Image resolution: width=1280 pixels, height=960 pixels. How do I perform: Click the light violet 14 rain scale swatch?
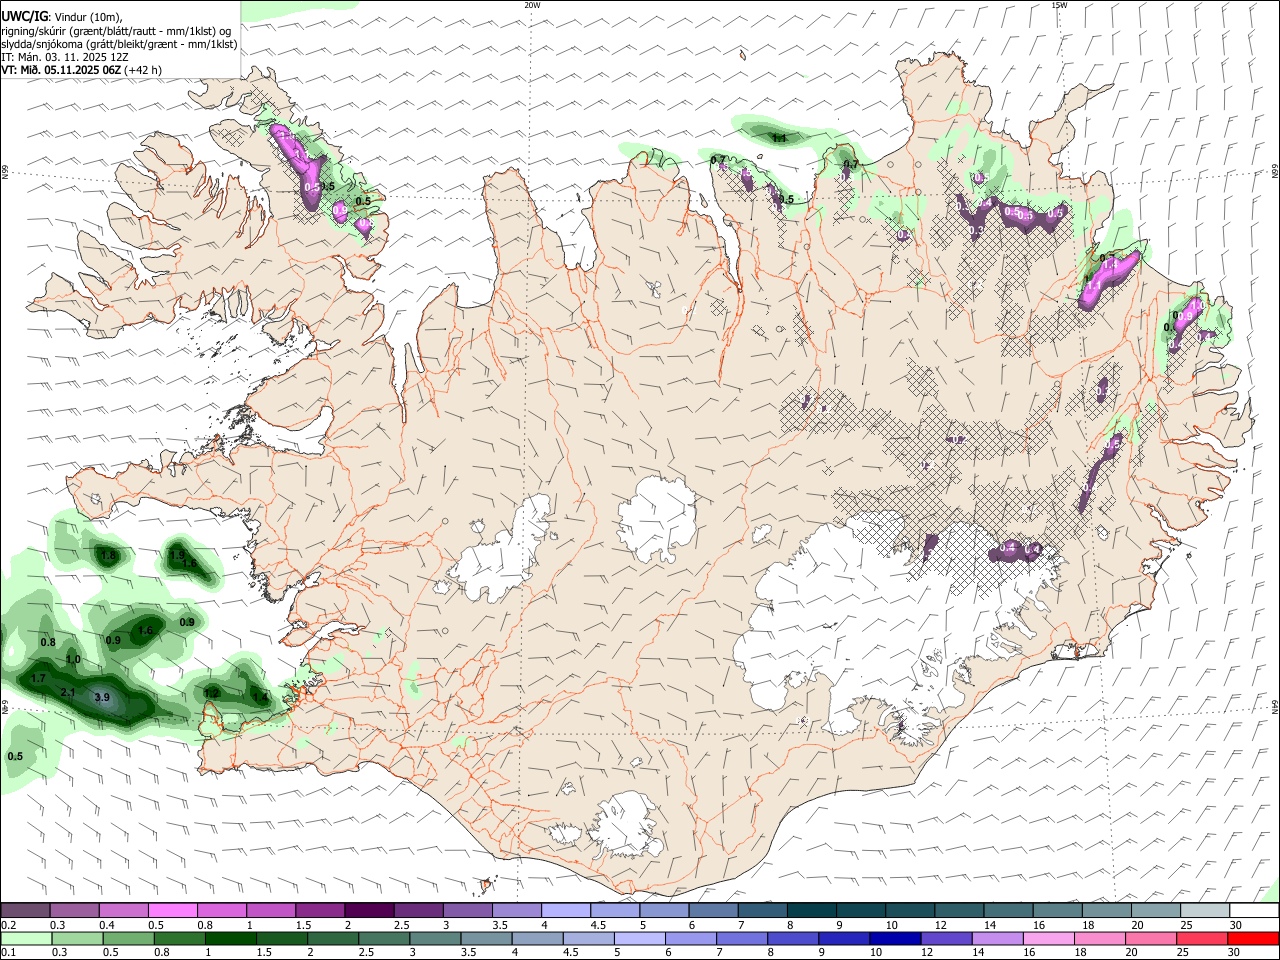pos(996,938)
